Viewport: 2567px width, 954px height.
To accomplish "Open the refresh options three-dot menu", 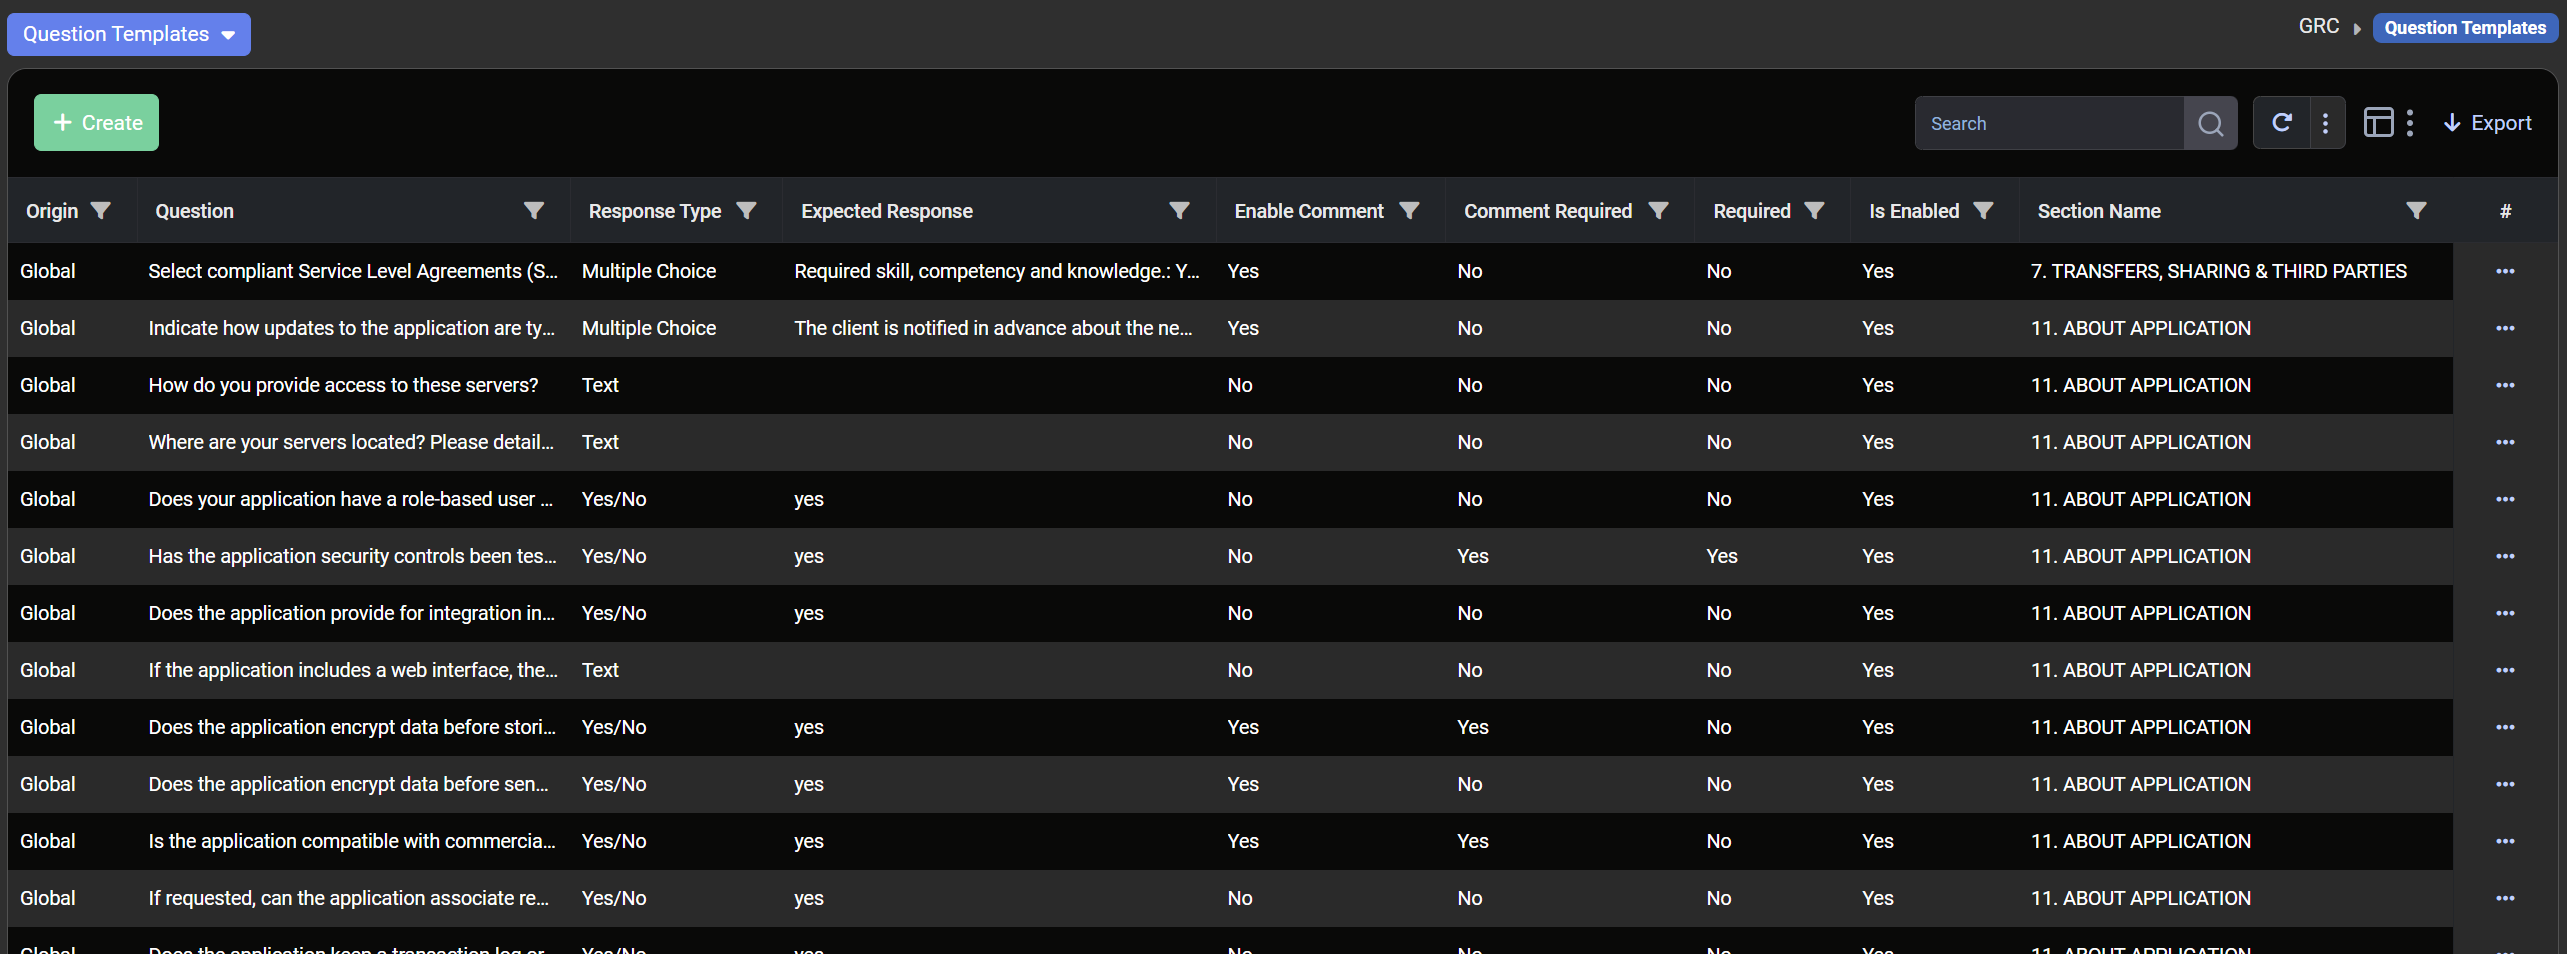I will [x=2326, y=123].
